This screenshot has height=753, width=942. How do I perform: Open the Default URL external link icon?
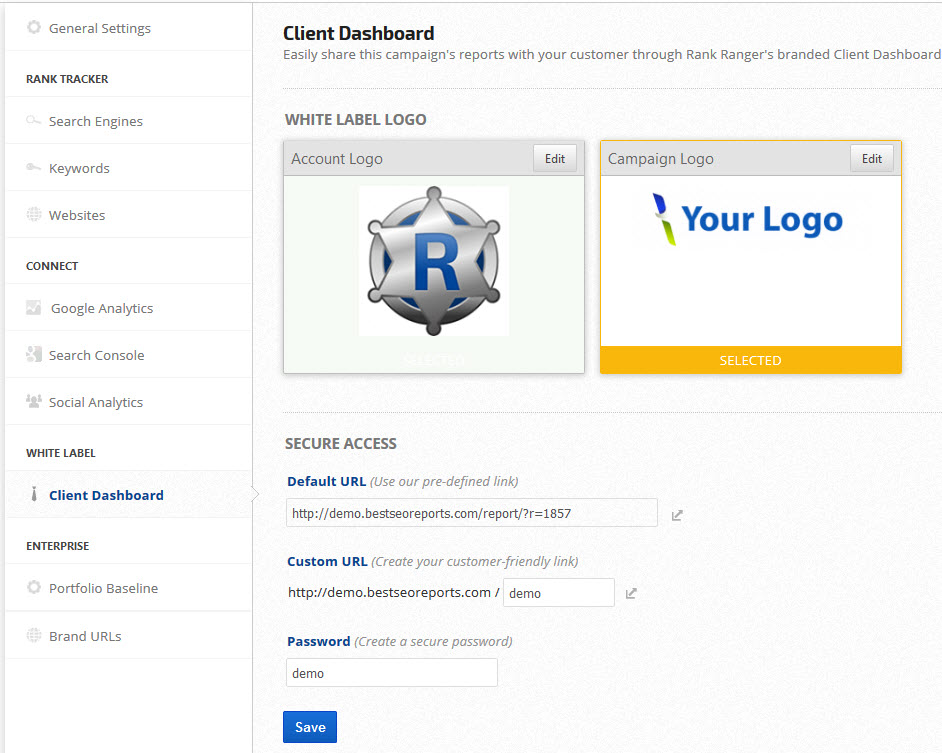coord(677,515)
